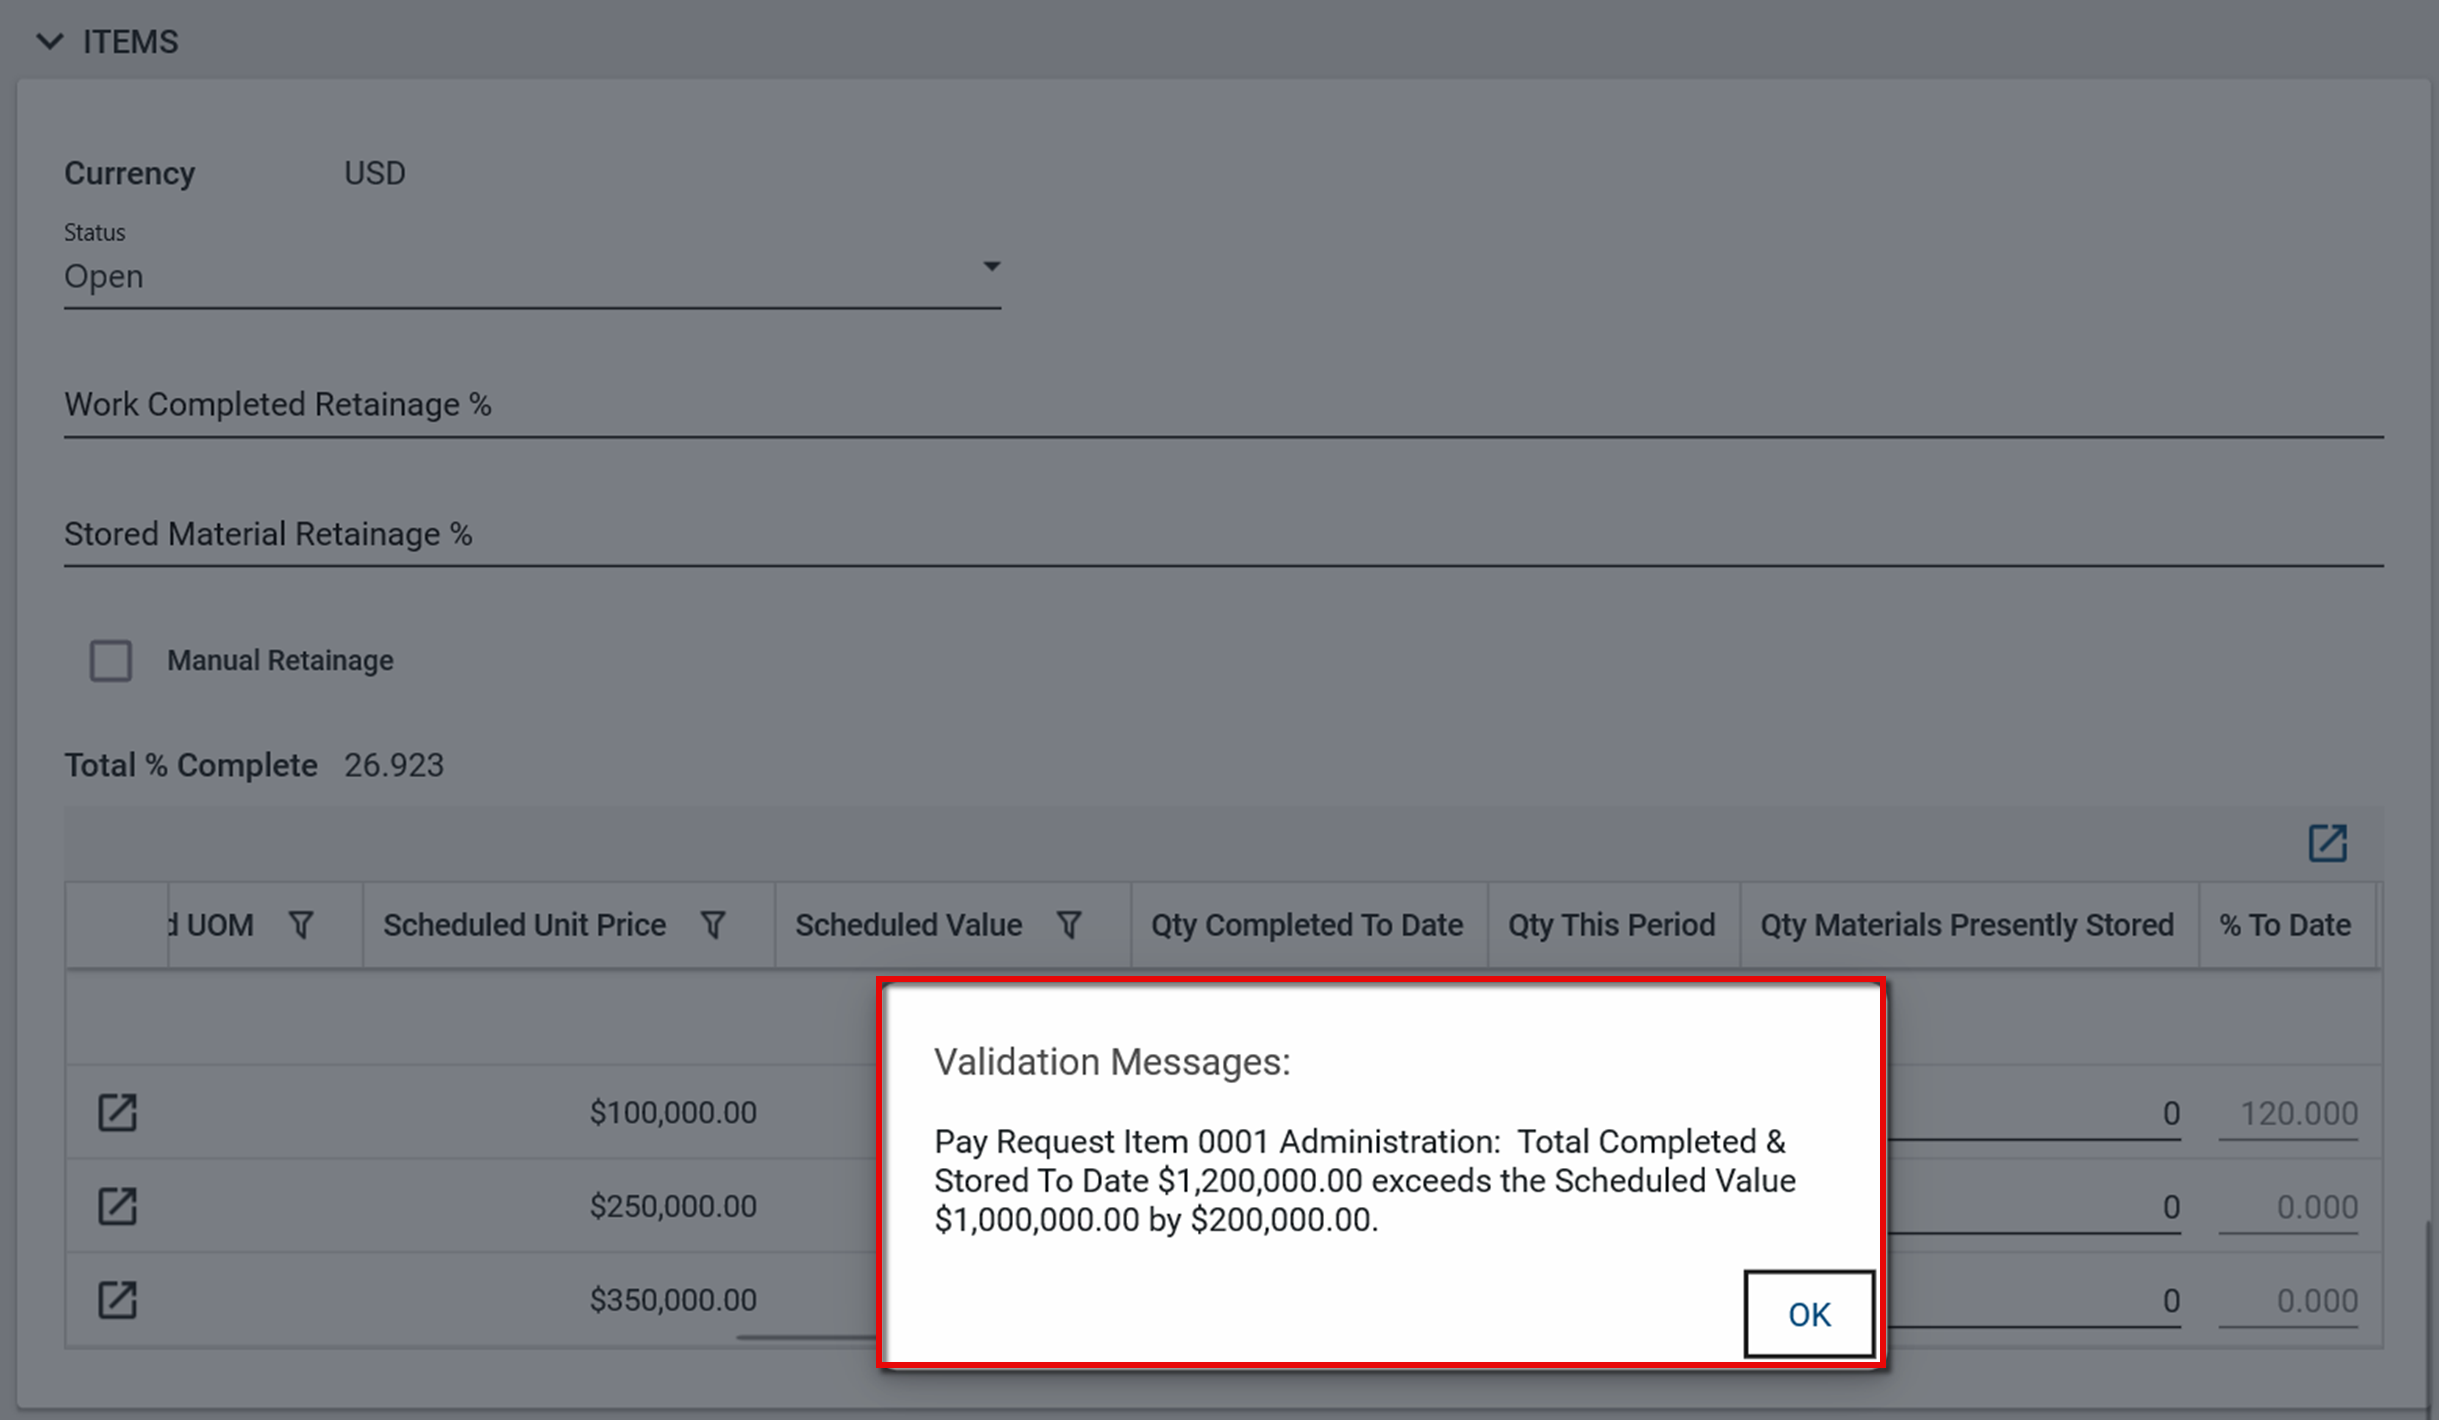Screen dimensions: 2439x1420
Task: Click the % To Date column header
Action: [x=2284, y=925]
